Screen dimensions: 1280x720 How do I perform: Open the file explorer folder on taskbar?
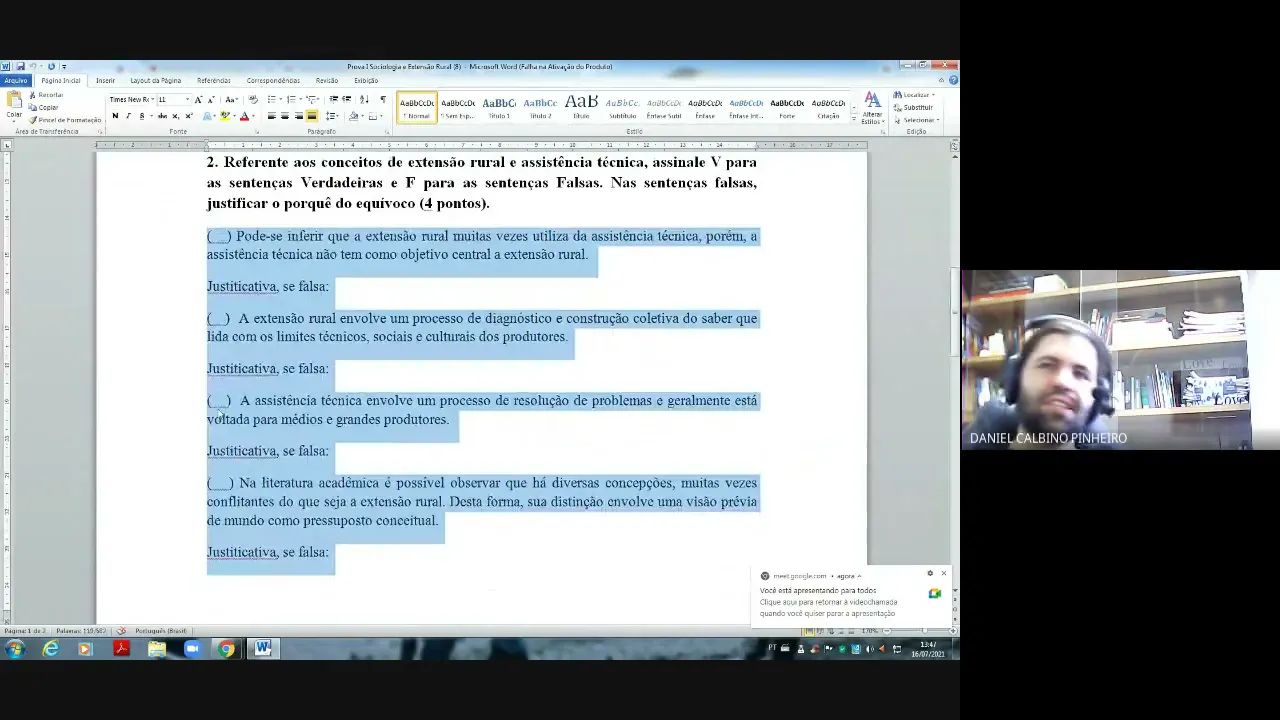[x=157, y=649]
